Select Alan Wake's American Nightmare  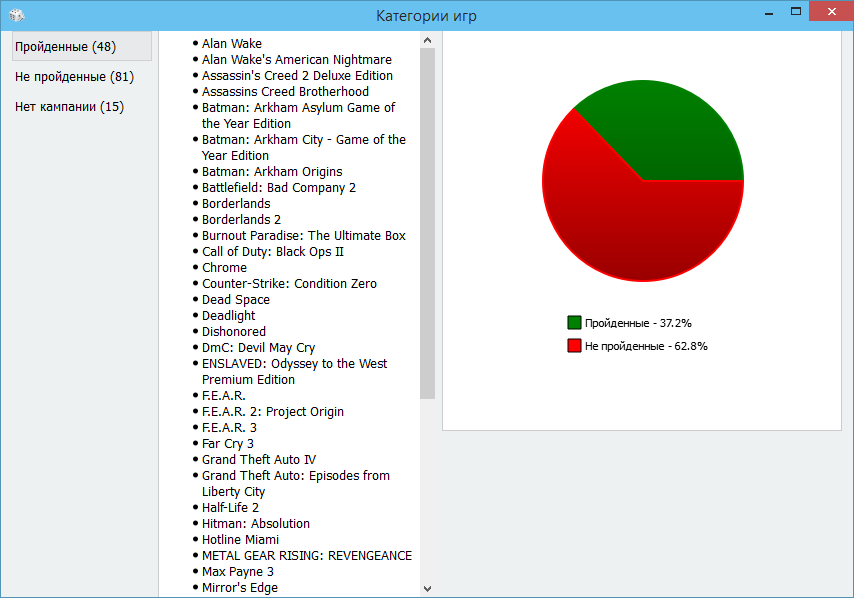click(297, 59)
